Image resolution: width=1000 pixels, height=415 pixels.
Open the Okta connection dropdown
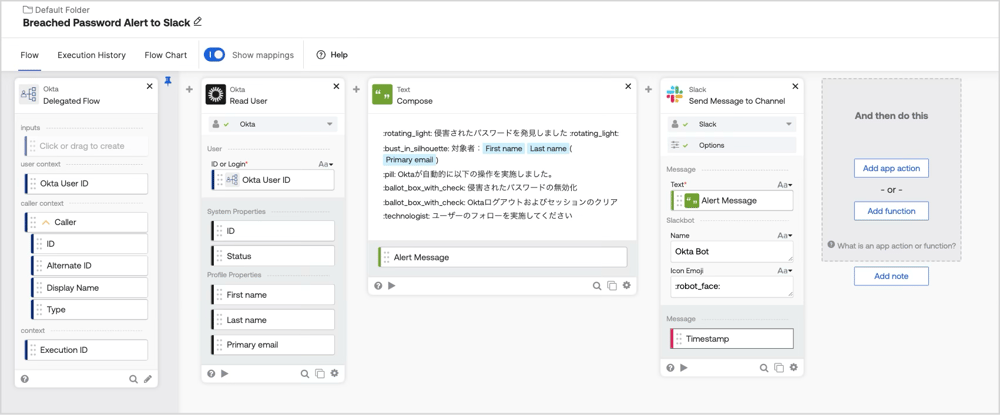coord(273,124)
